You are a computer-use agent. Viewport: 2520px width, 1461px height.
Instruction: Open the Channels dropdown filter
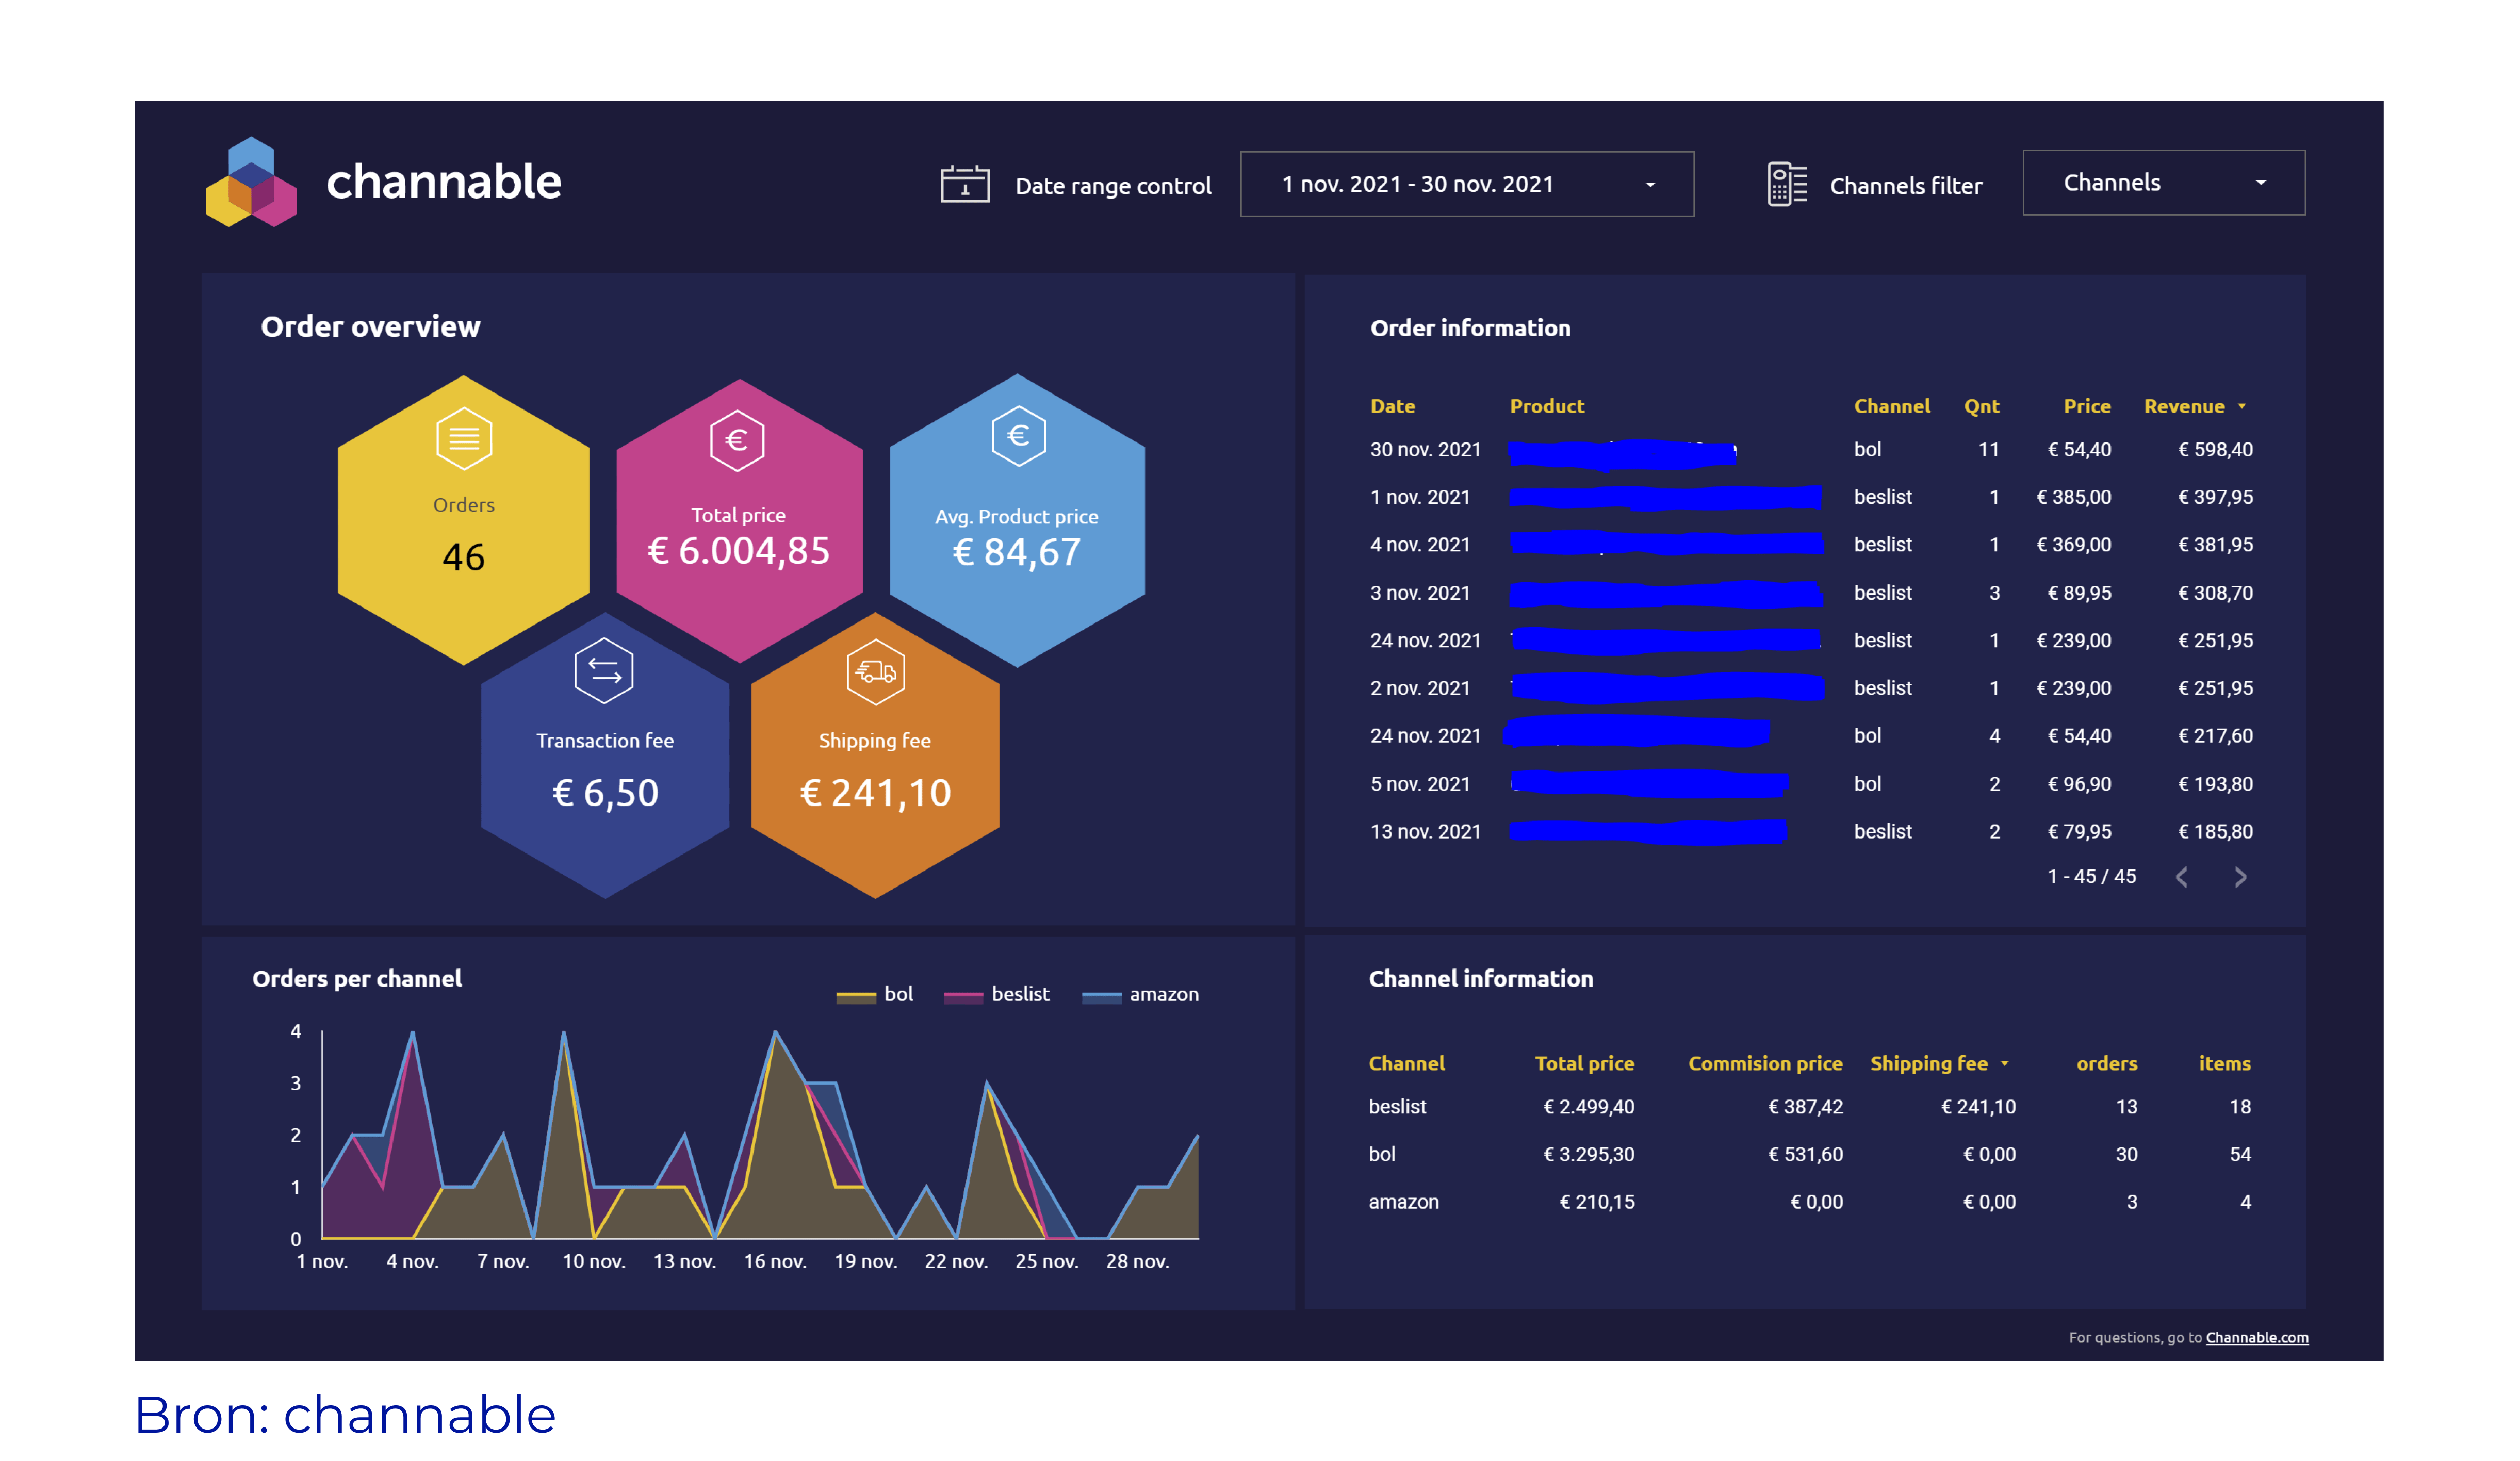2163,183
